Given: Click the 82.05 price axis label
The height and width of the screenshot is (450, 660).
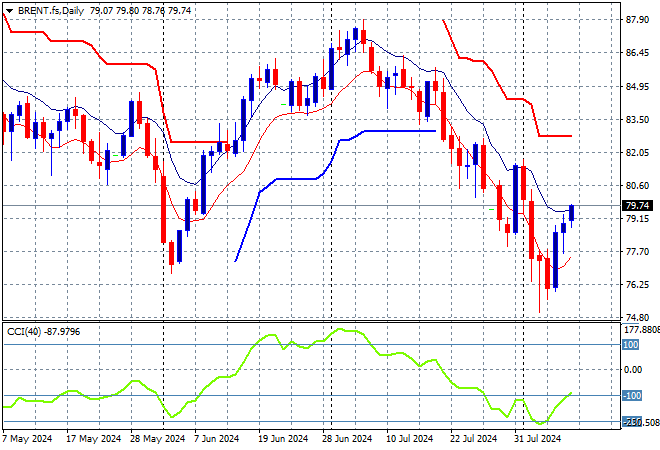Looking at the screenshot, I should coord(637,152).
